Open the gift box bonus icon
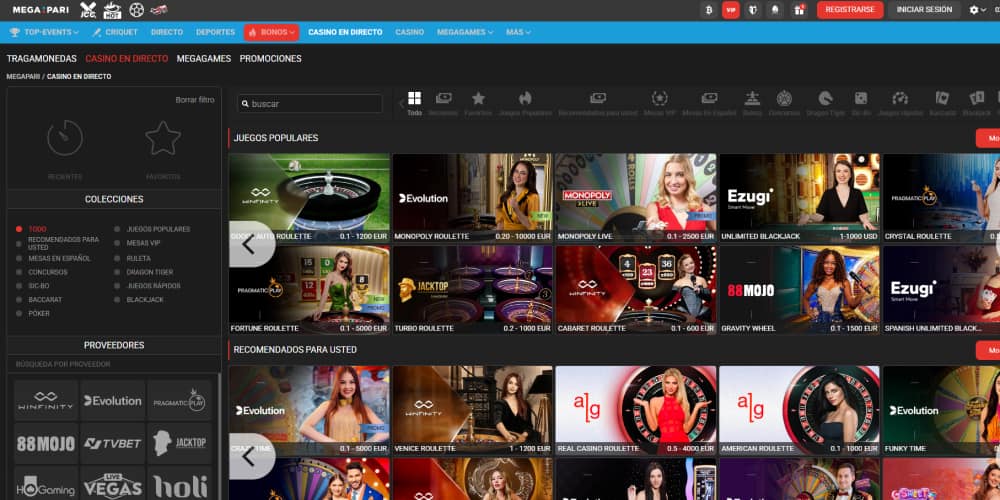This screenshot has height=500, width=1000. 798,10
